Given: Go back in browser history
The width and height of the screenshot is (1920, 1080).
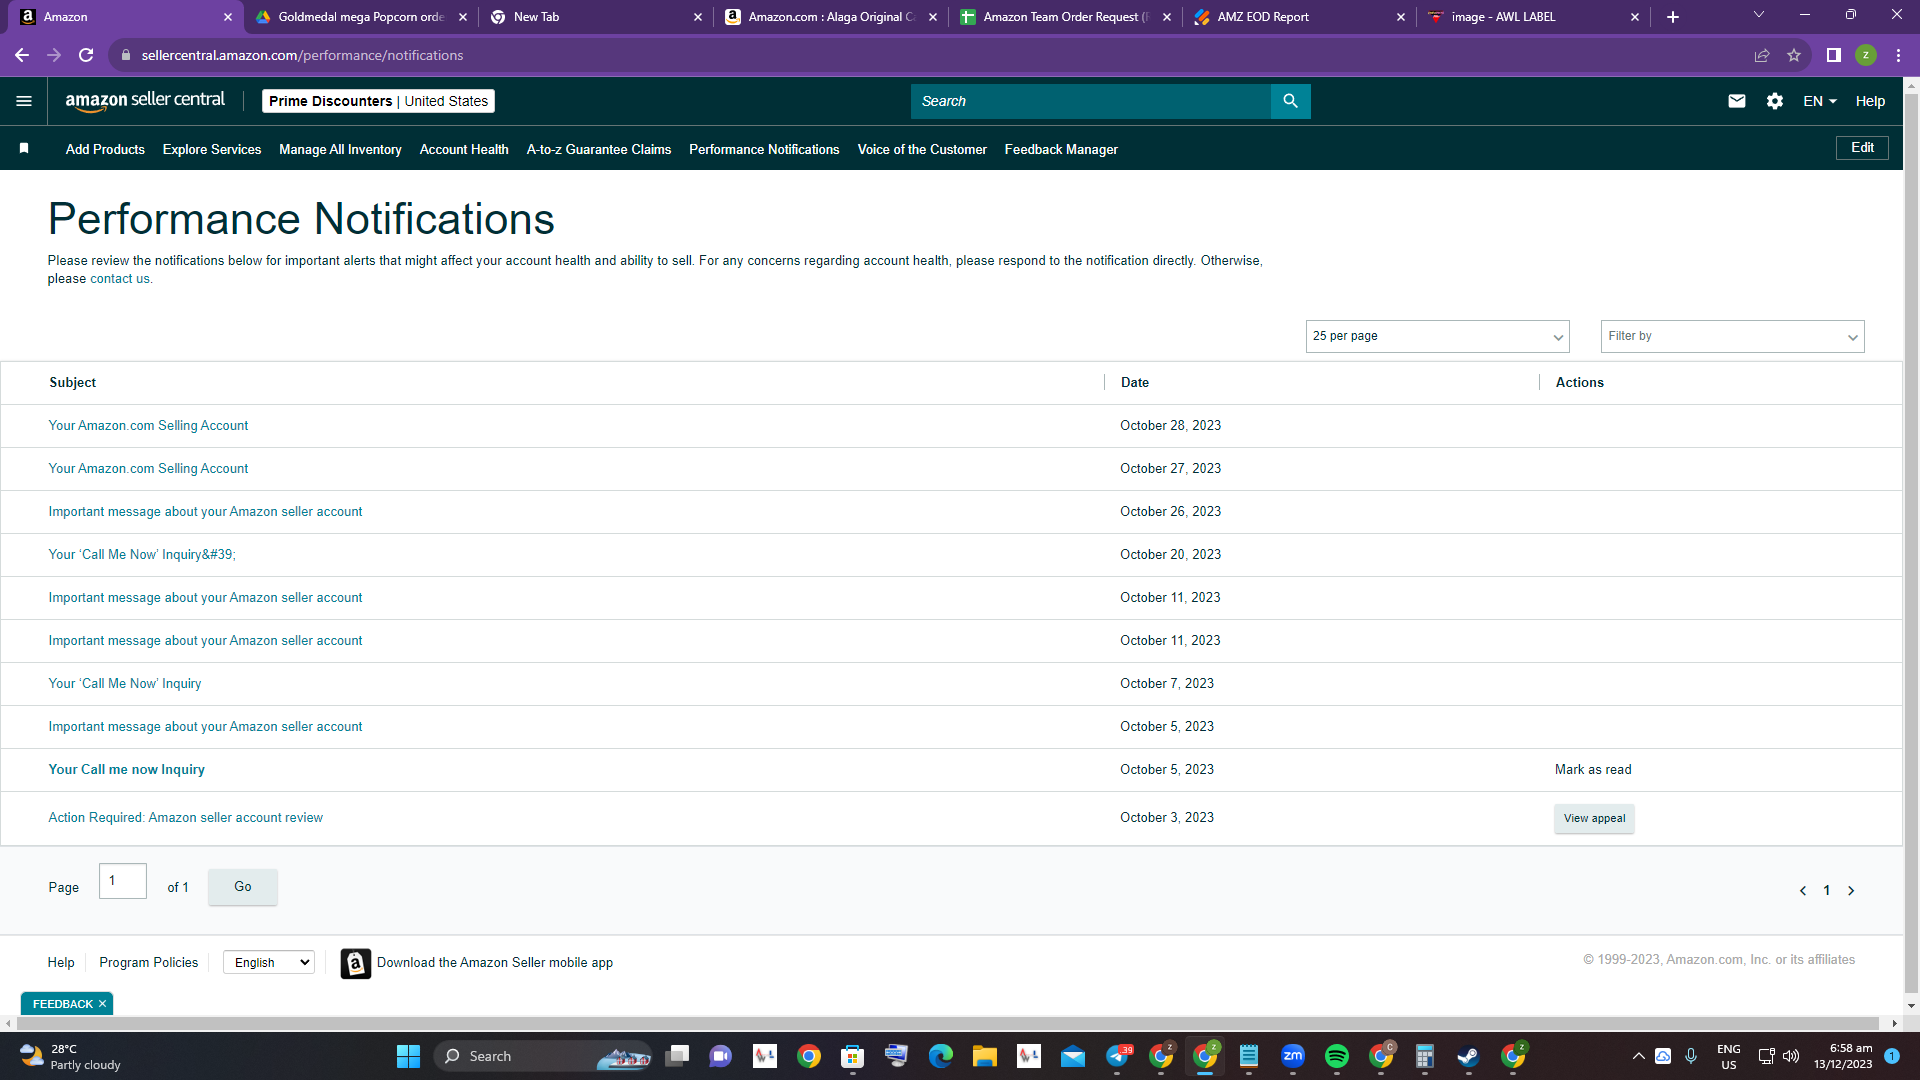Looking at the screenshot, I should (x=22, y=55).
